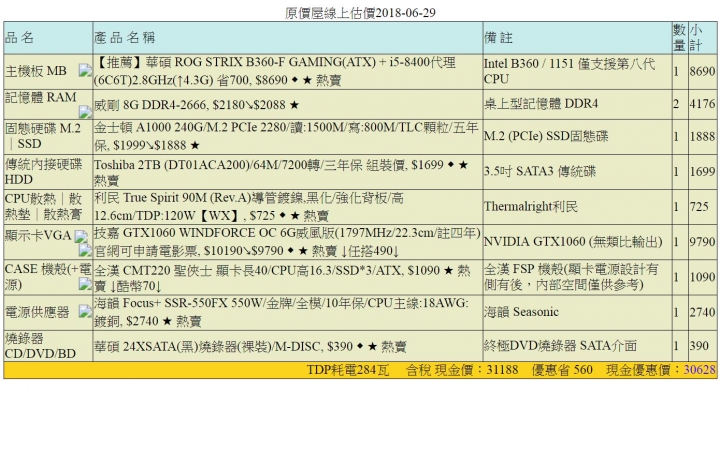Click the 數量 column header
720x453 pixels.
(x=680, y=38)
